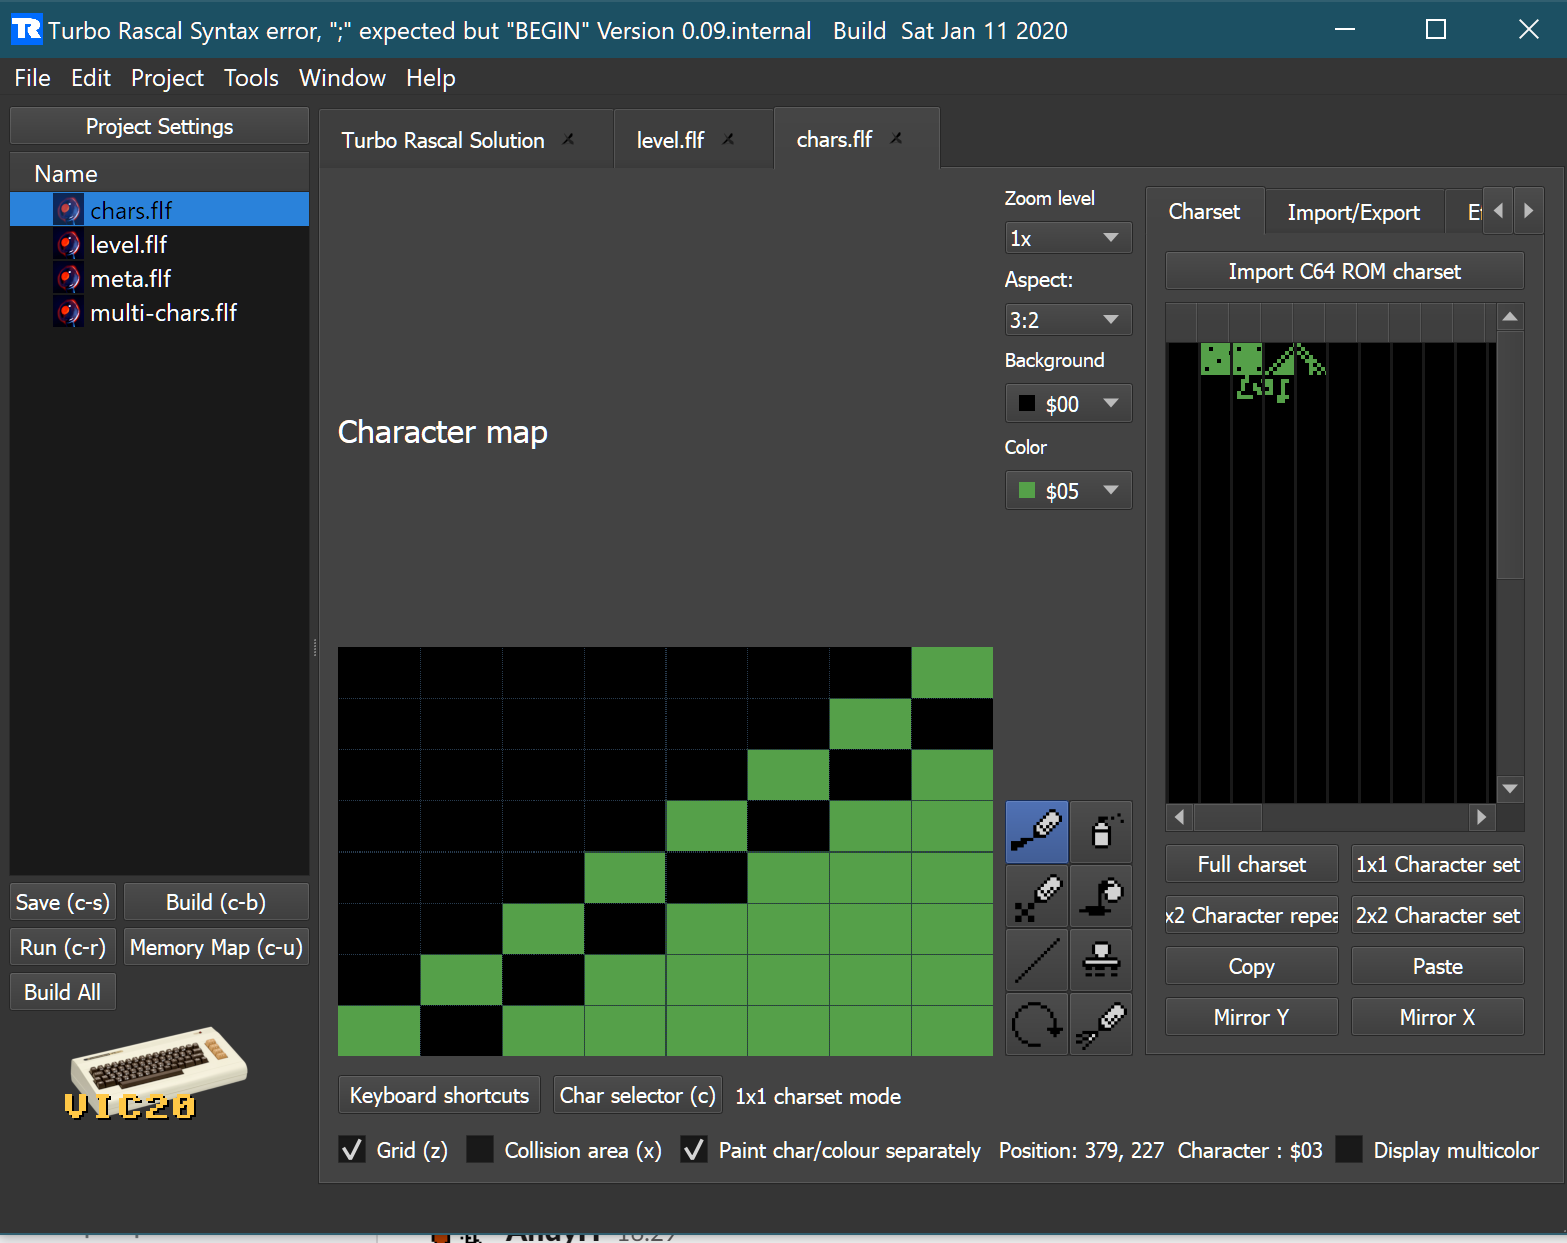
Task: Click the Full charset button
Action: [x=1252, y=864]
